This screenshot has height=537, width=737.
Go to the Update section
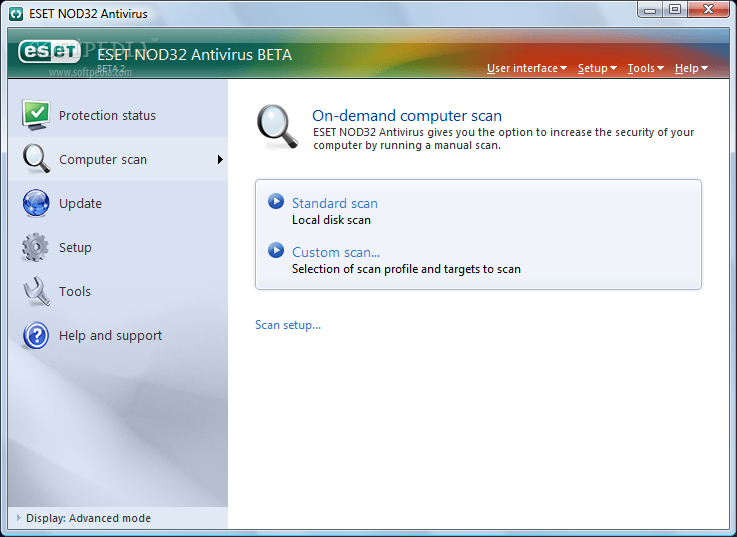click(x=80, y=204)
